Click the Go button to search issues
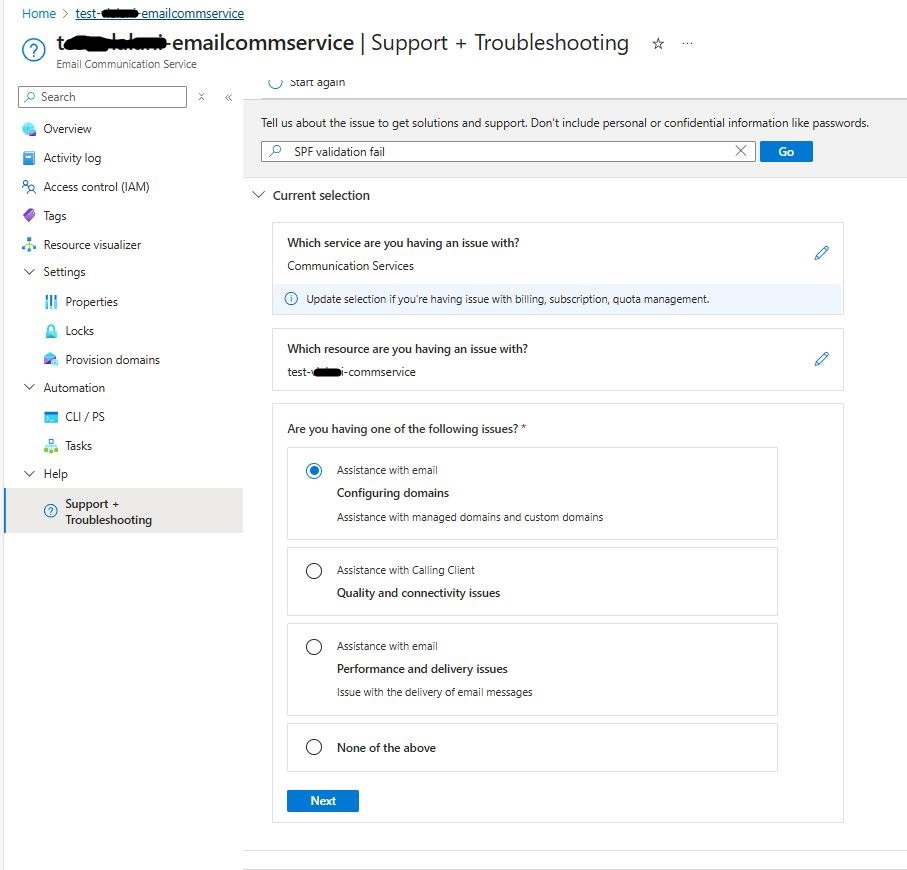Image resolution: width=907 pixels, height=870 pixels. (x=786, y=151)
